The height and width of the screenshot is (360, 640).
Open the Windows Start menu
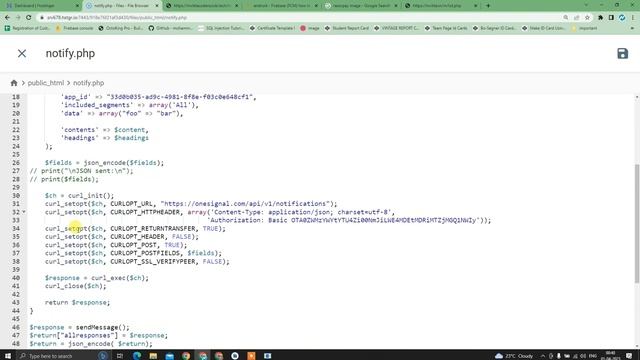pyautogui.click(x=7, y=356)
